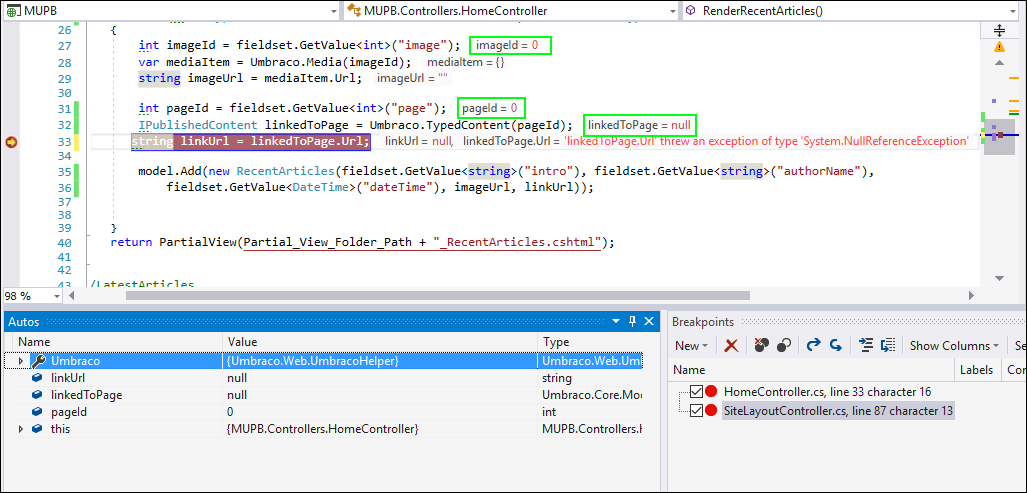The width and height of the screenshot is (1027, 493).
Task: Open the New breakpoint dropdown
Action: tap(691, 346)
